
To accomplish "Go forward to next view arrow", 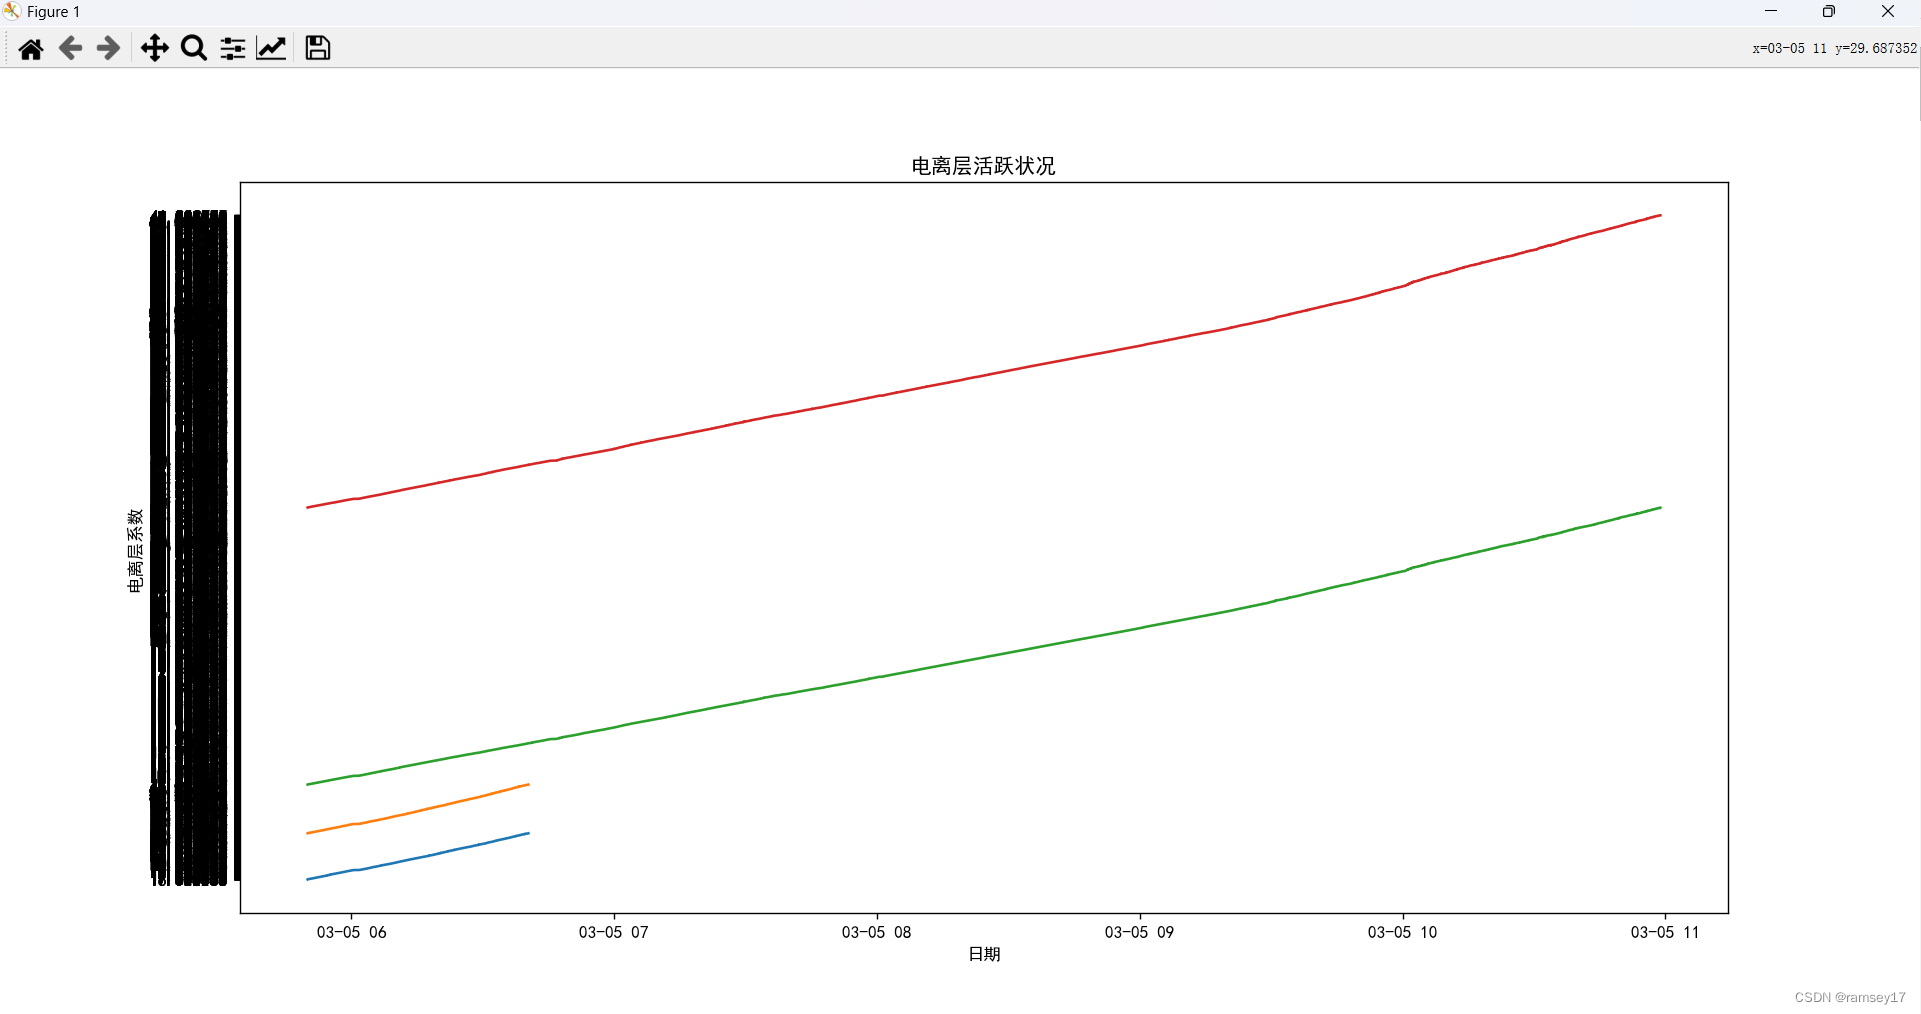I will tap(108, 48).
